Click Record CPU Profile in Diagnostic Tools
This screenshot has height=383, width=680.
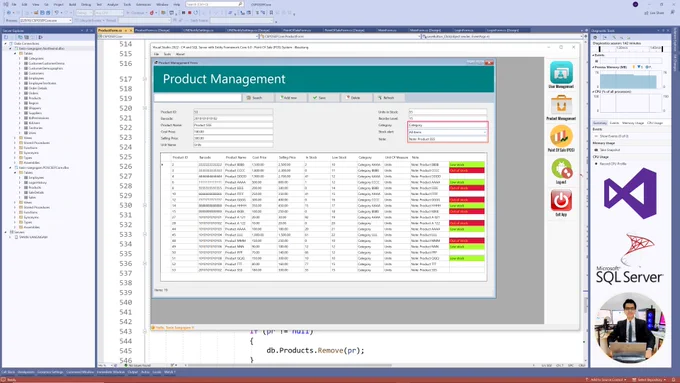[613, 164]
